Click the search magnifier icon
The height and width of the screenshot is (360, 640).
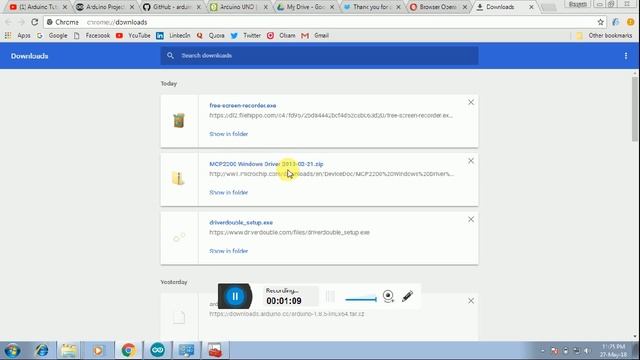170,56
